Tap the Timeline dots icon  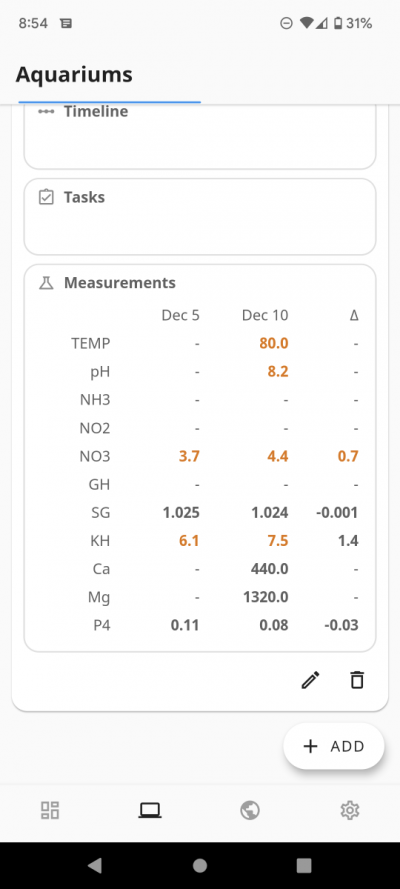click(46, 112)
